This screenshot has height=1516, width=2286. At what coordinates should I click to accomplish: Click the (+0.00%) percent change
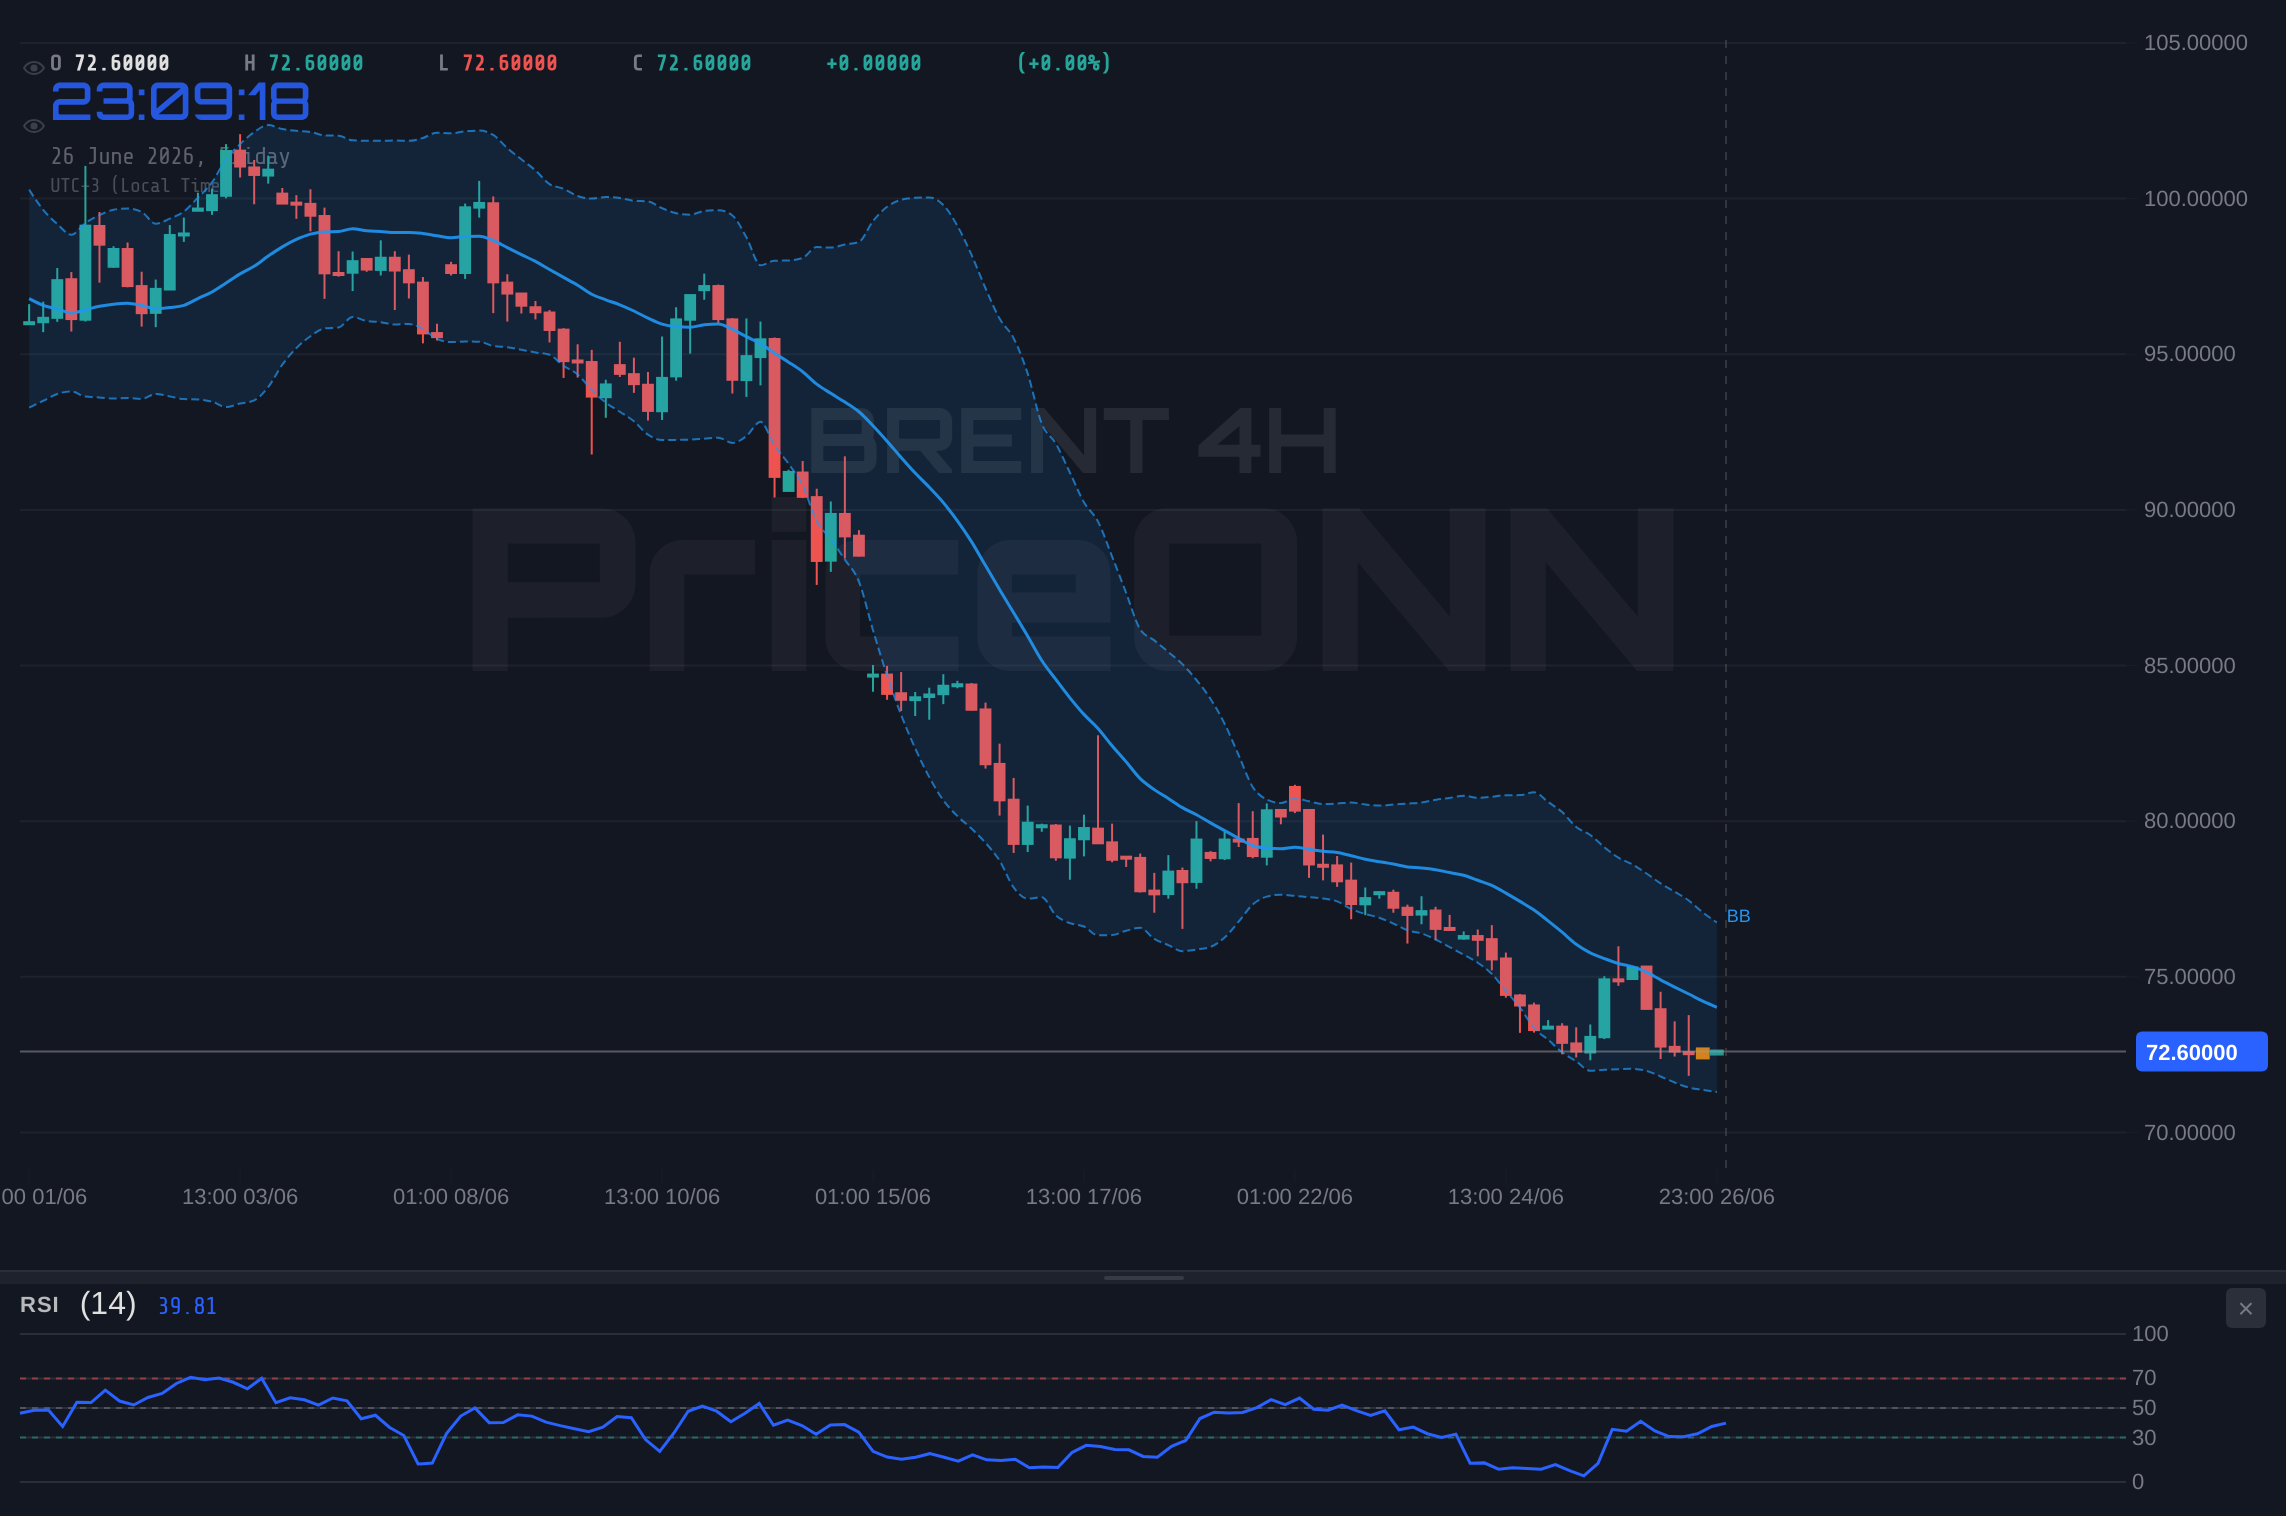click(1064, 63)
